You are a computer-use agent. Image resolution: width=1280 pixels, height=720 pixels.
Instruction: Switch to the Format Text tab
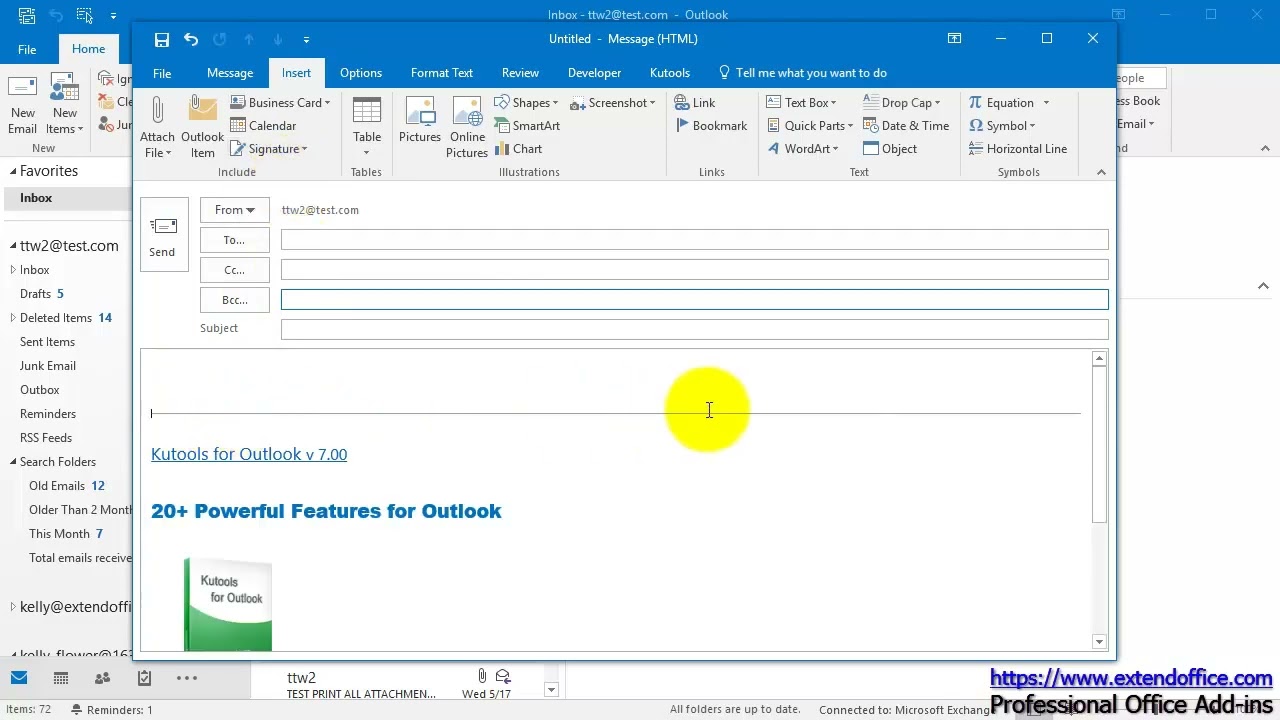[442, 73]
